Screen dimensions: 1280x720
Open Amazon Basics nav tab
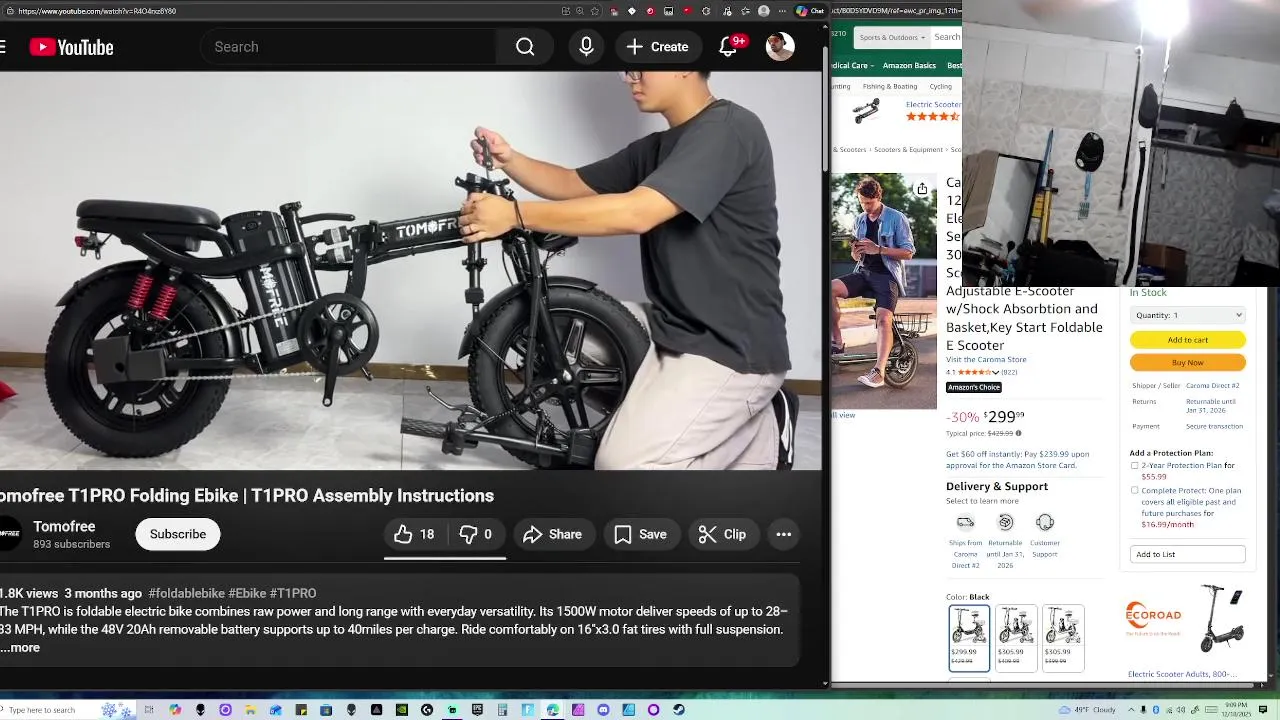909,66
